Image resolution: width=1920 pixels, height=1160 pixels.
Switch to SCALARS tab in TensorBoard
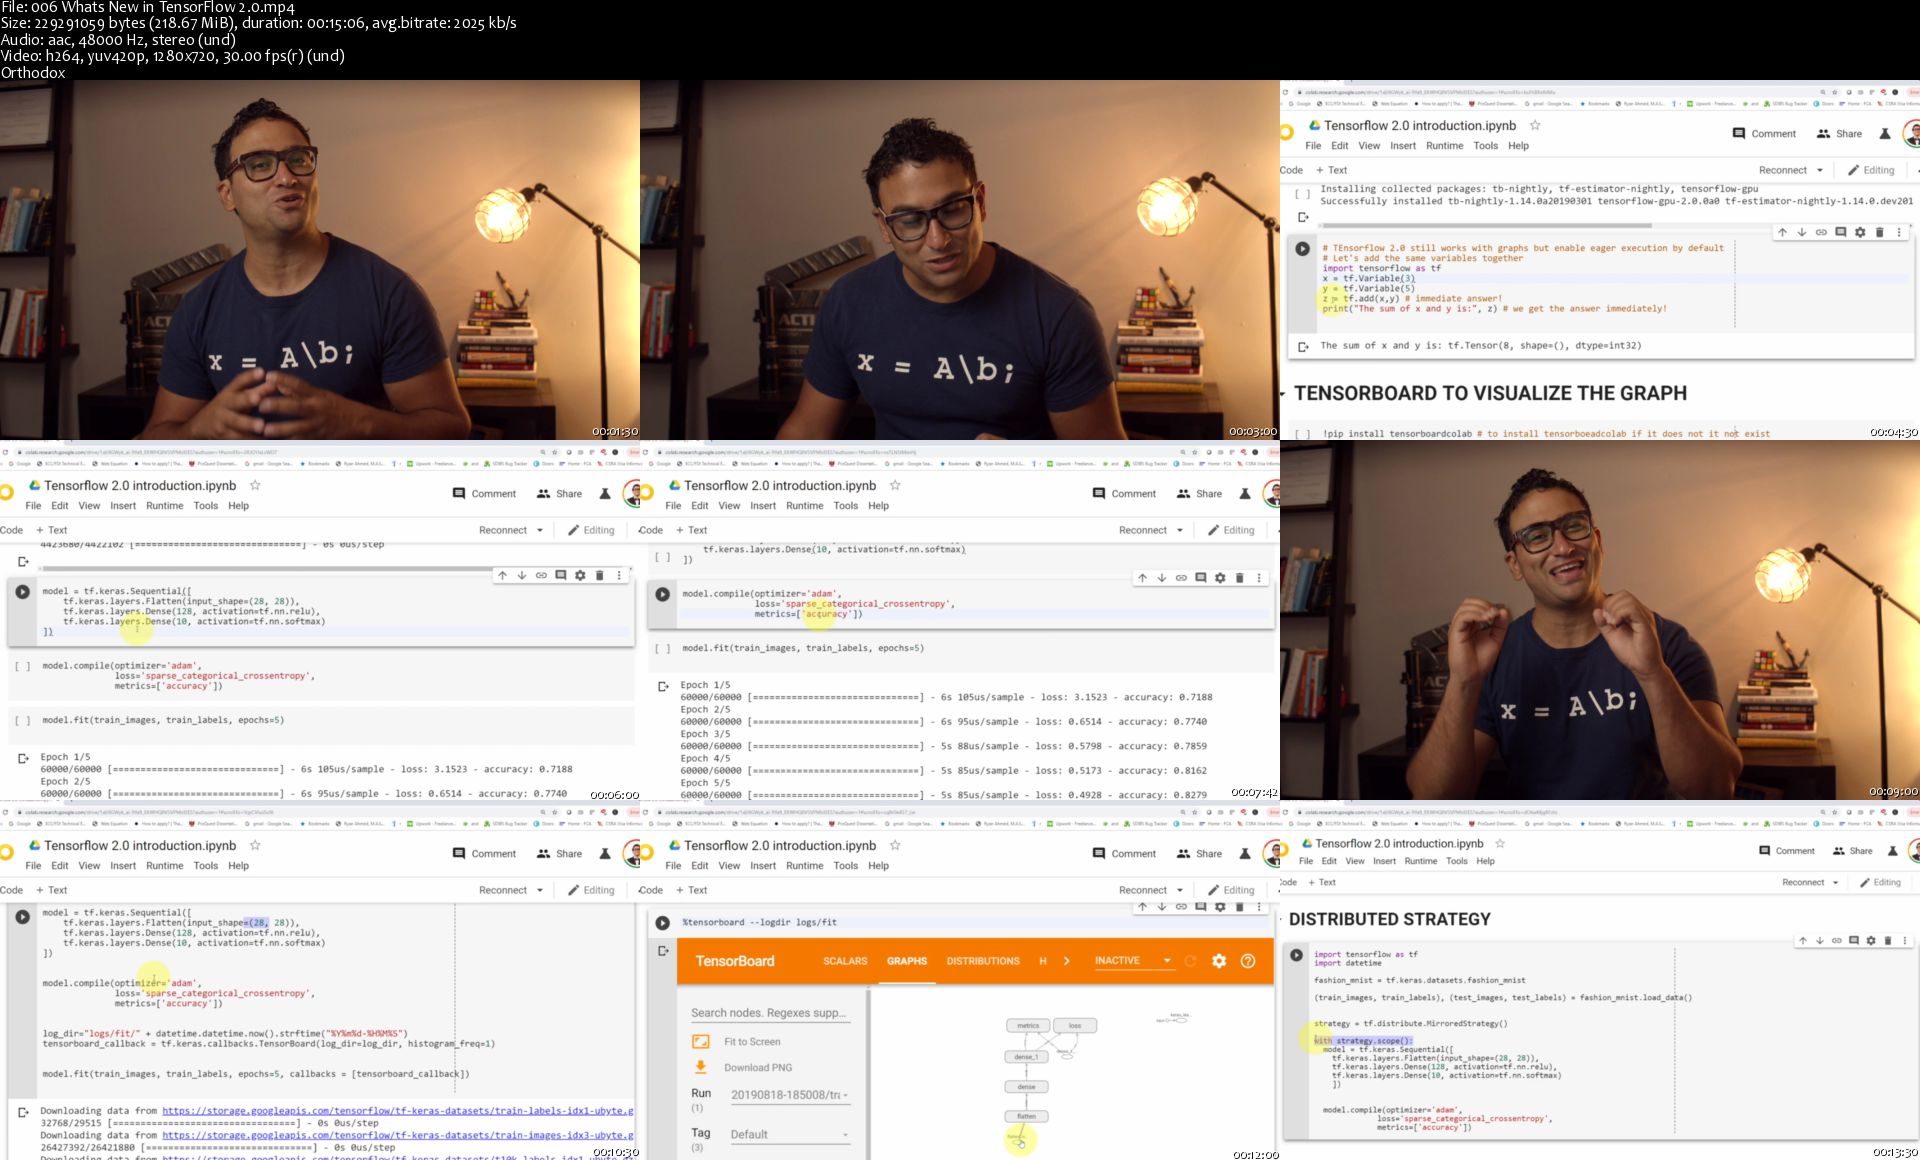click(845, 961)
